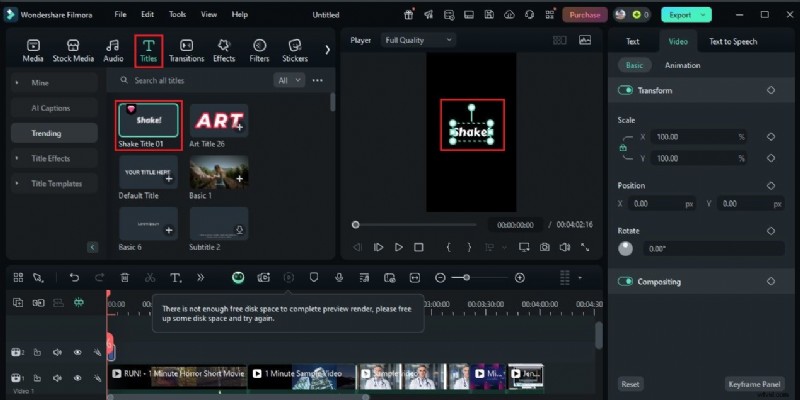Take a snapshot of the preview
Screen dimensions: 800x400
click(545, 247)
